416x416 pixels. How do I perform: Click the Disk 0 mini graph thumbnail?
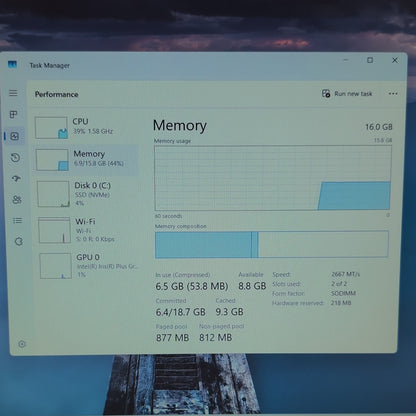[x=53, y=194]
